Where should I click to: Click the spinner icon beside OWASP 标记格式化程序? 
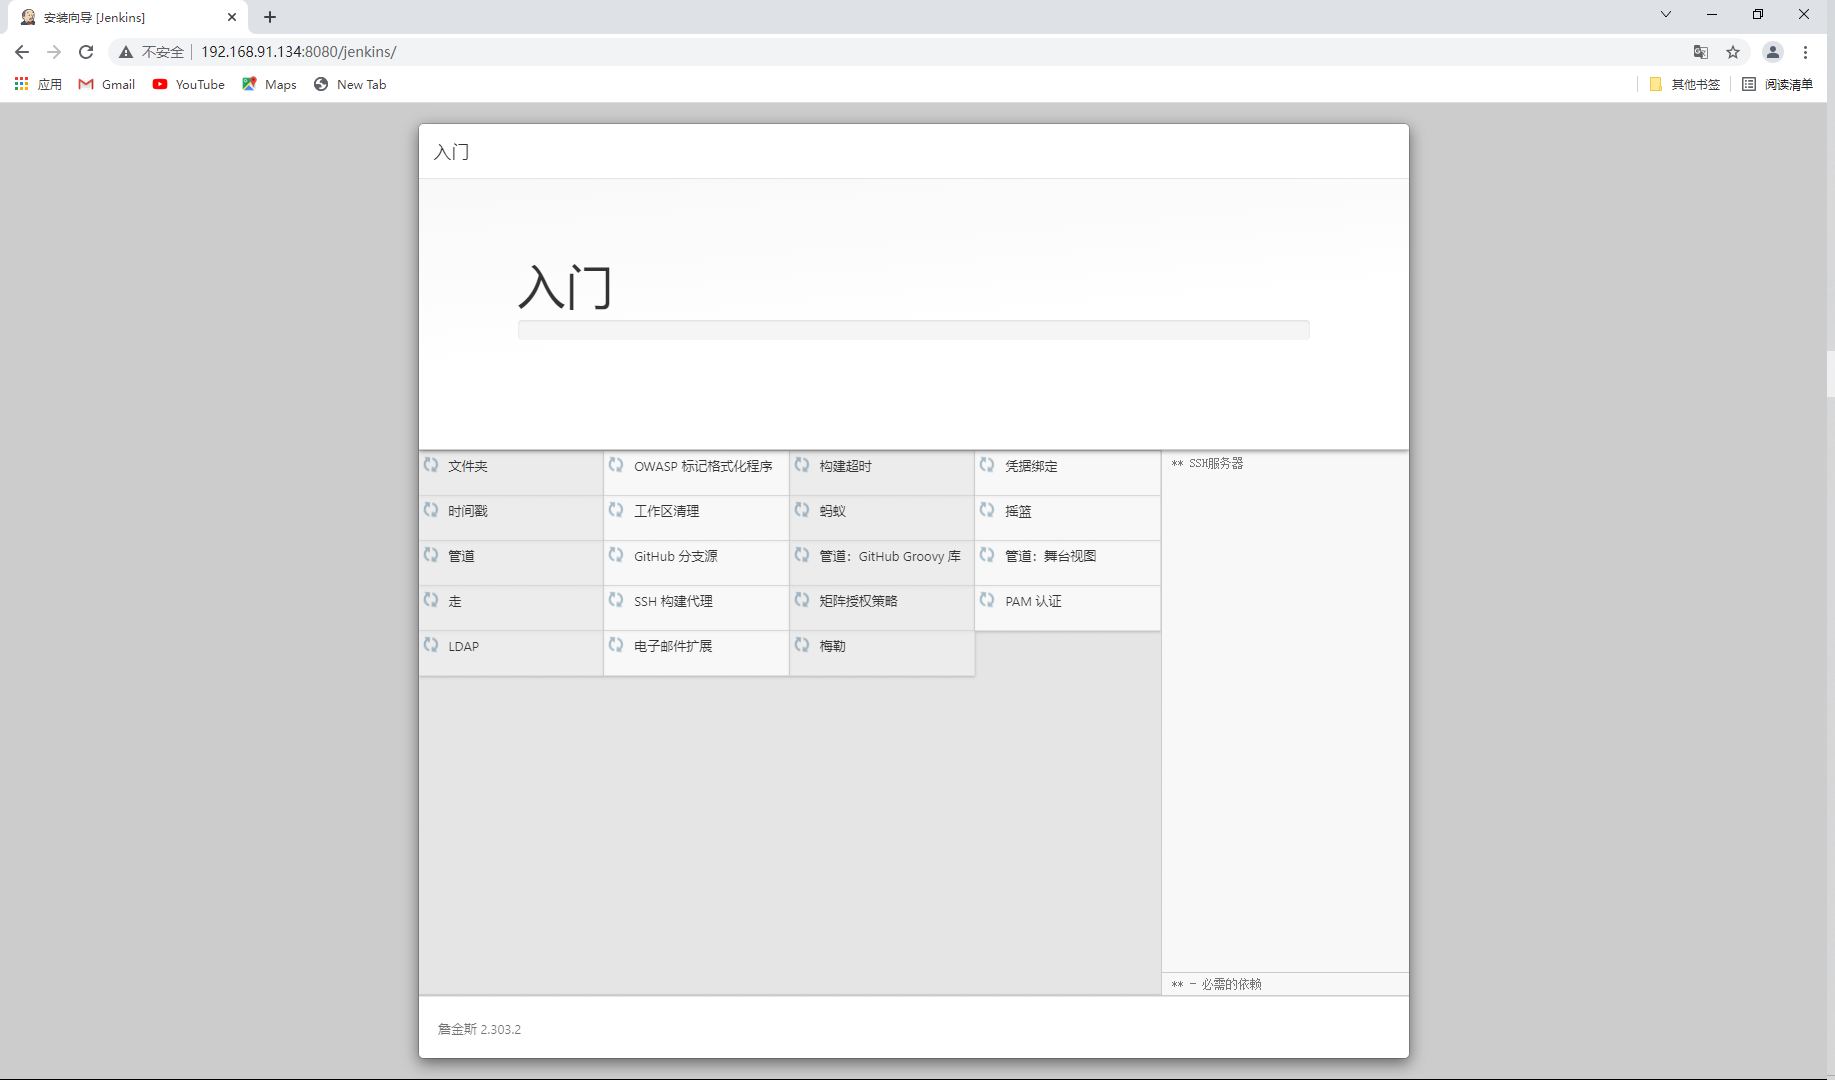click(x=616, y=465)
